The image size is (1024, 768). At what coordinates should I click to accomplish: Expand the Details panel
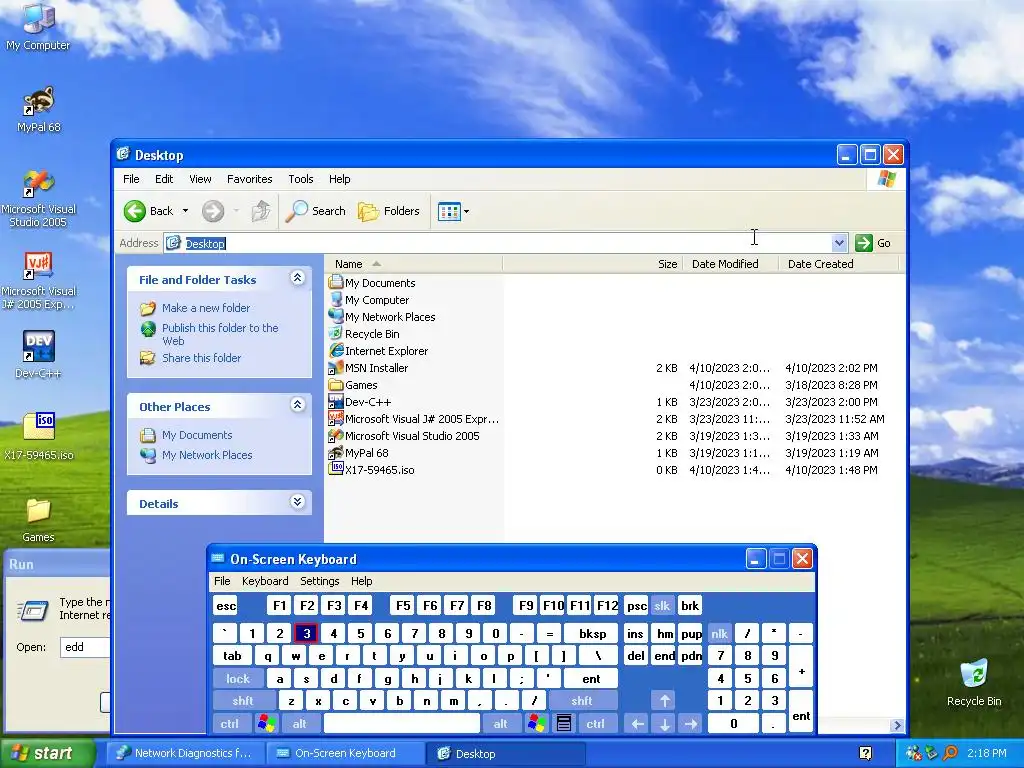[297, 502]
